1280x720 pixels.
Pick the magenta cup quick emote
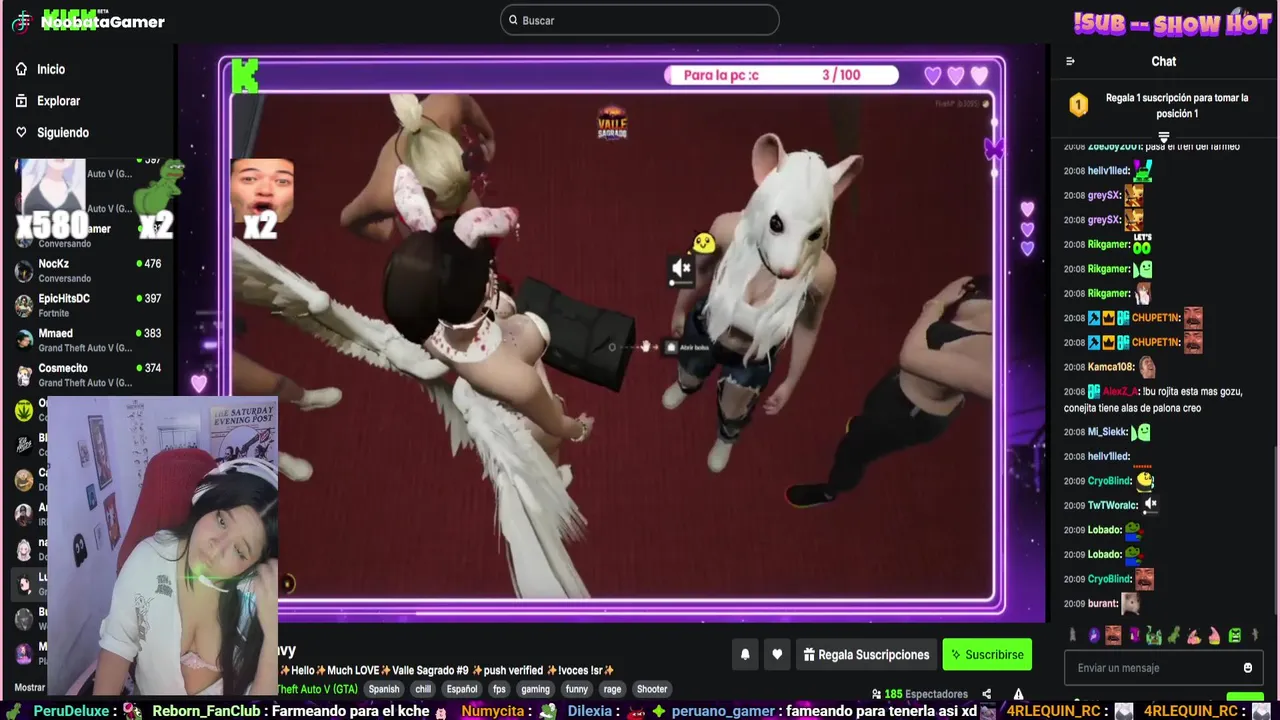1135,635
